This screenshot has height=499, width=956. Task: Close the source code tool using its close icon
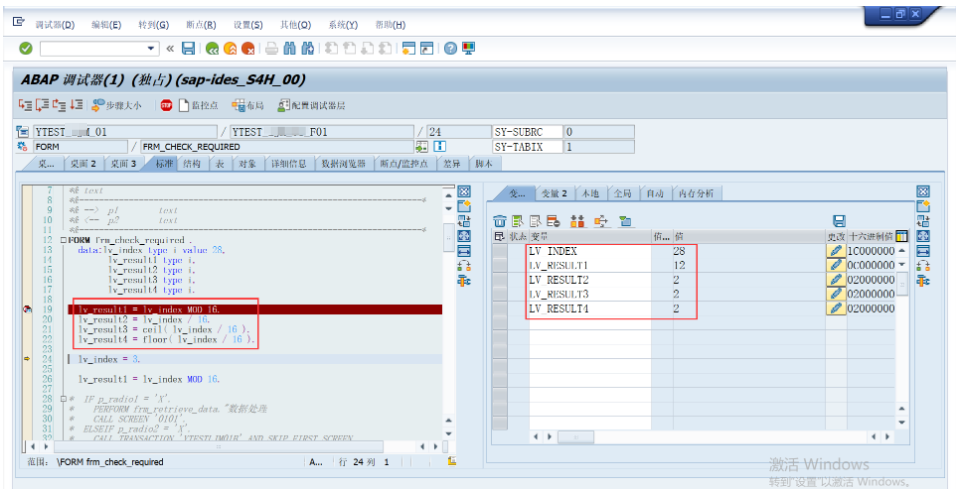tap(464, 192)
